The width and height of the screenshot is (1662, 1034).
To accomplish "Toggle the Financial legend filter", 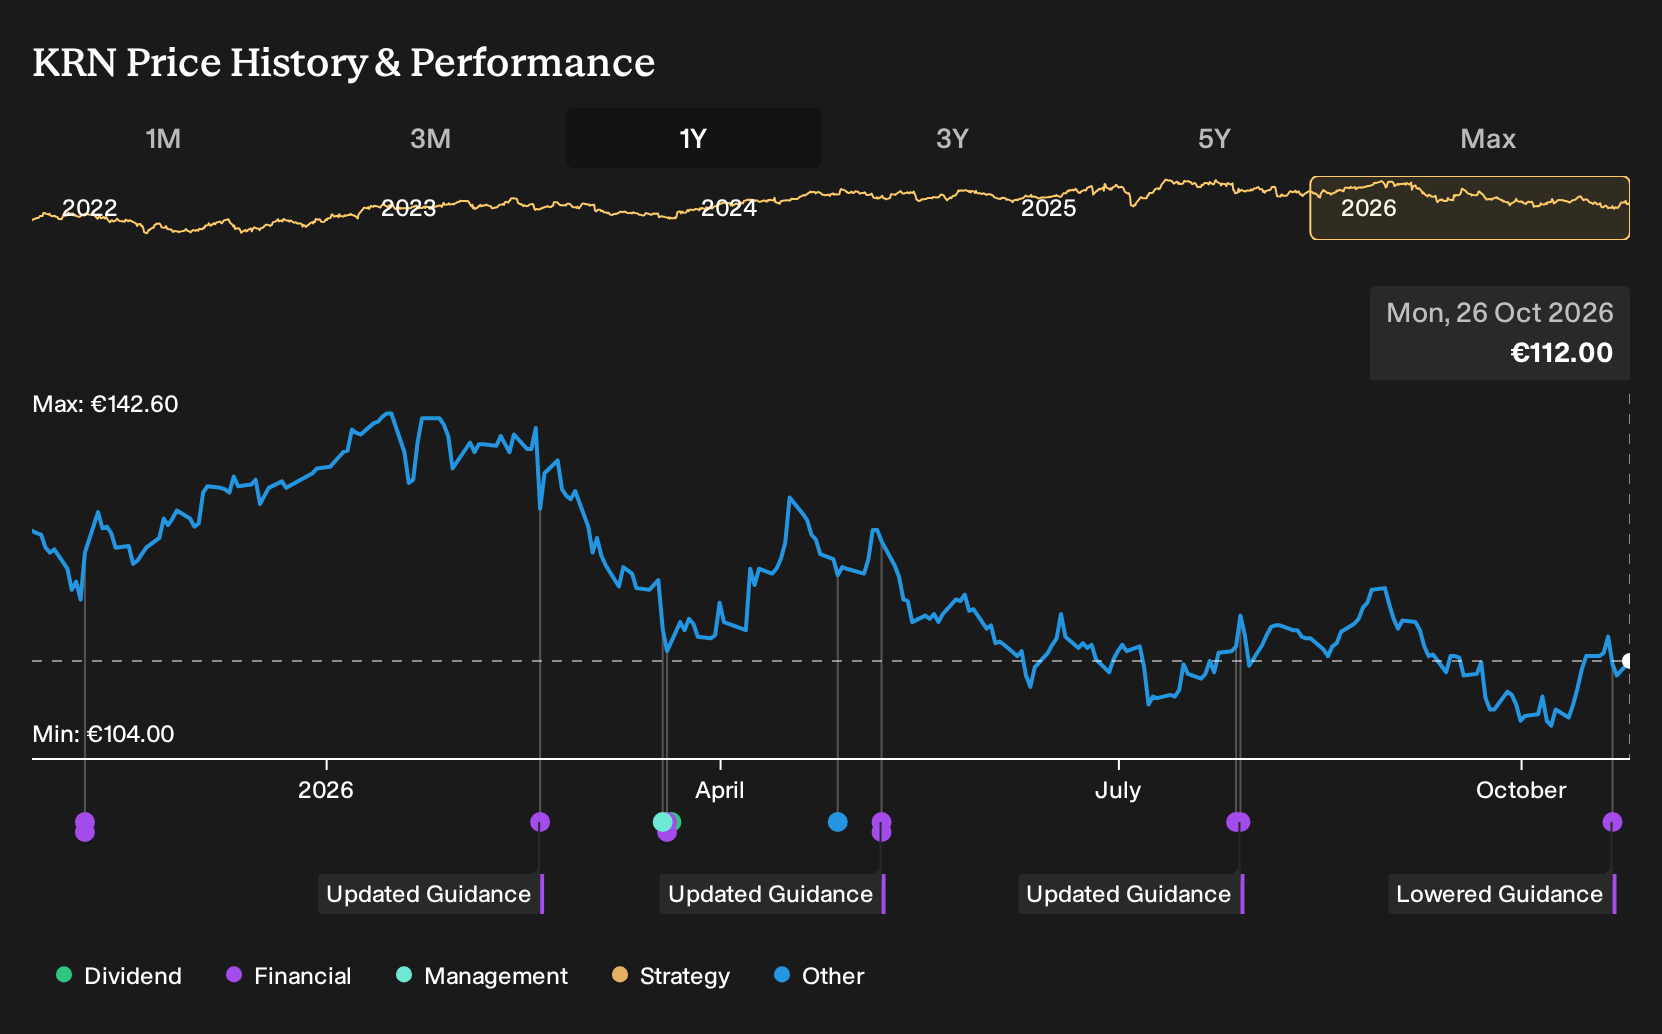I will click(289, 976).
